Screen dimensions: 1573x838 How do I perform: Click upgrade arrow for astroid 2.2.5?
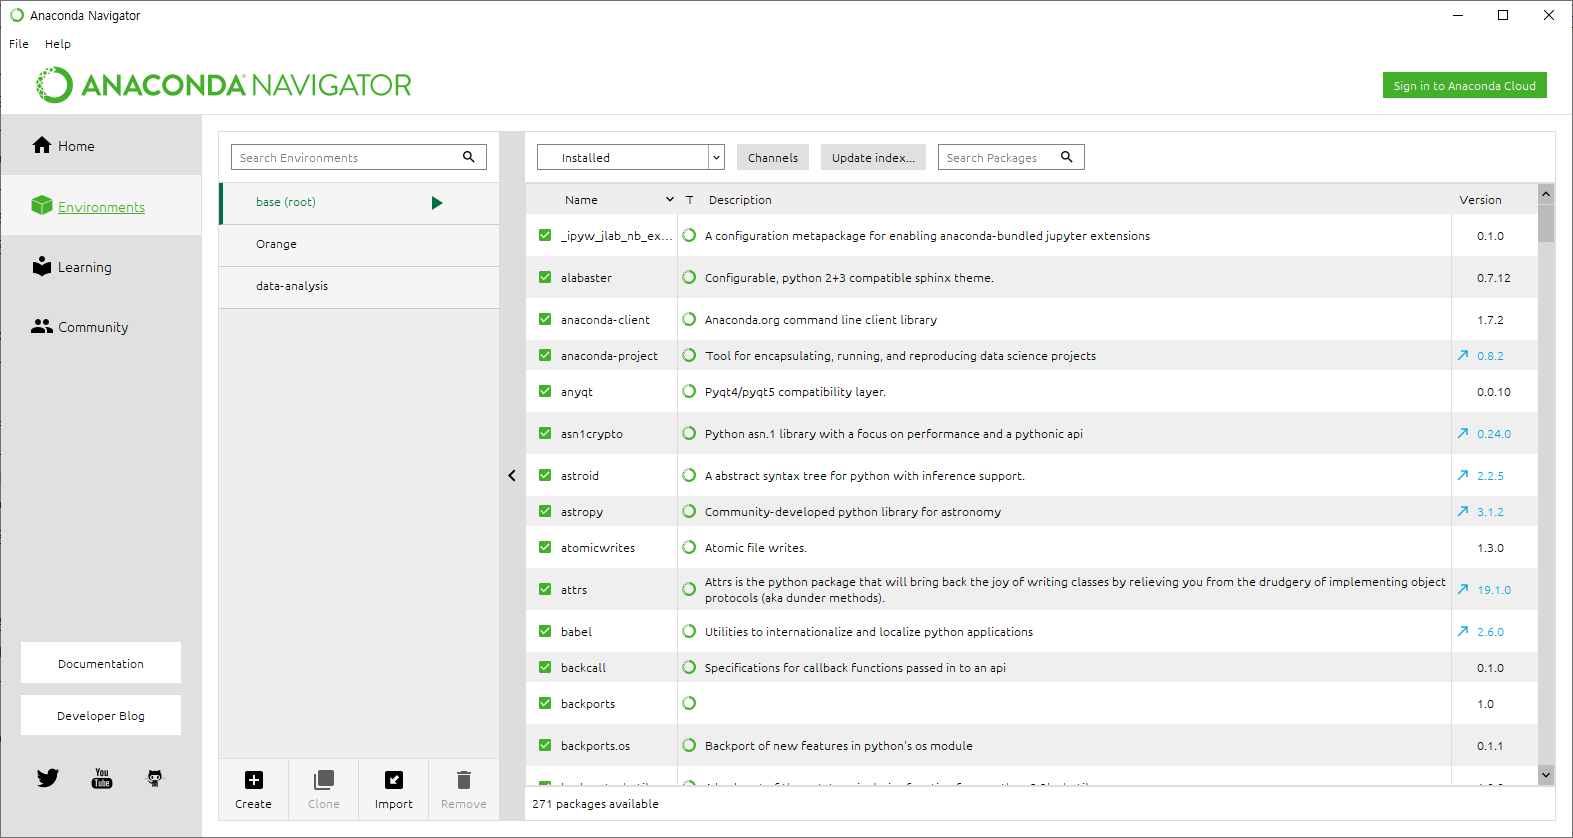point(1463,475)
